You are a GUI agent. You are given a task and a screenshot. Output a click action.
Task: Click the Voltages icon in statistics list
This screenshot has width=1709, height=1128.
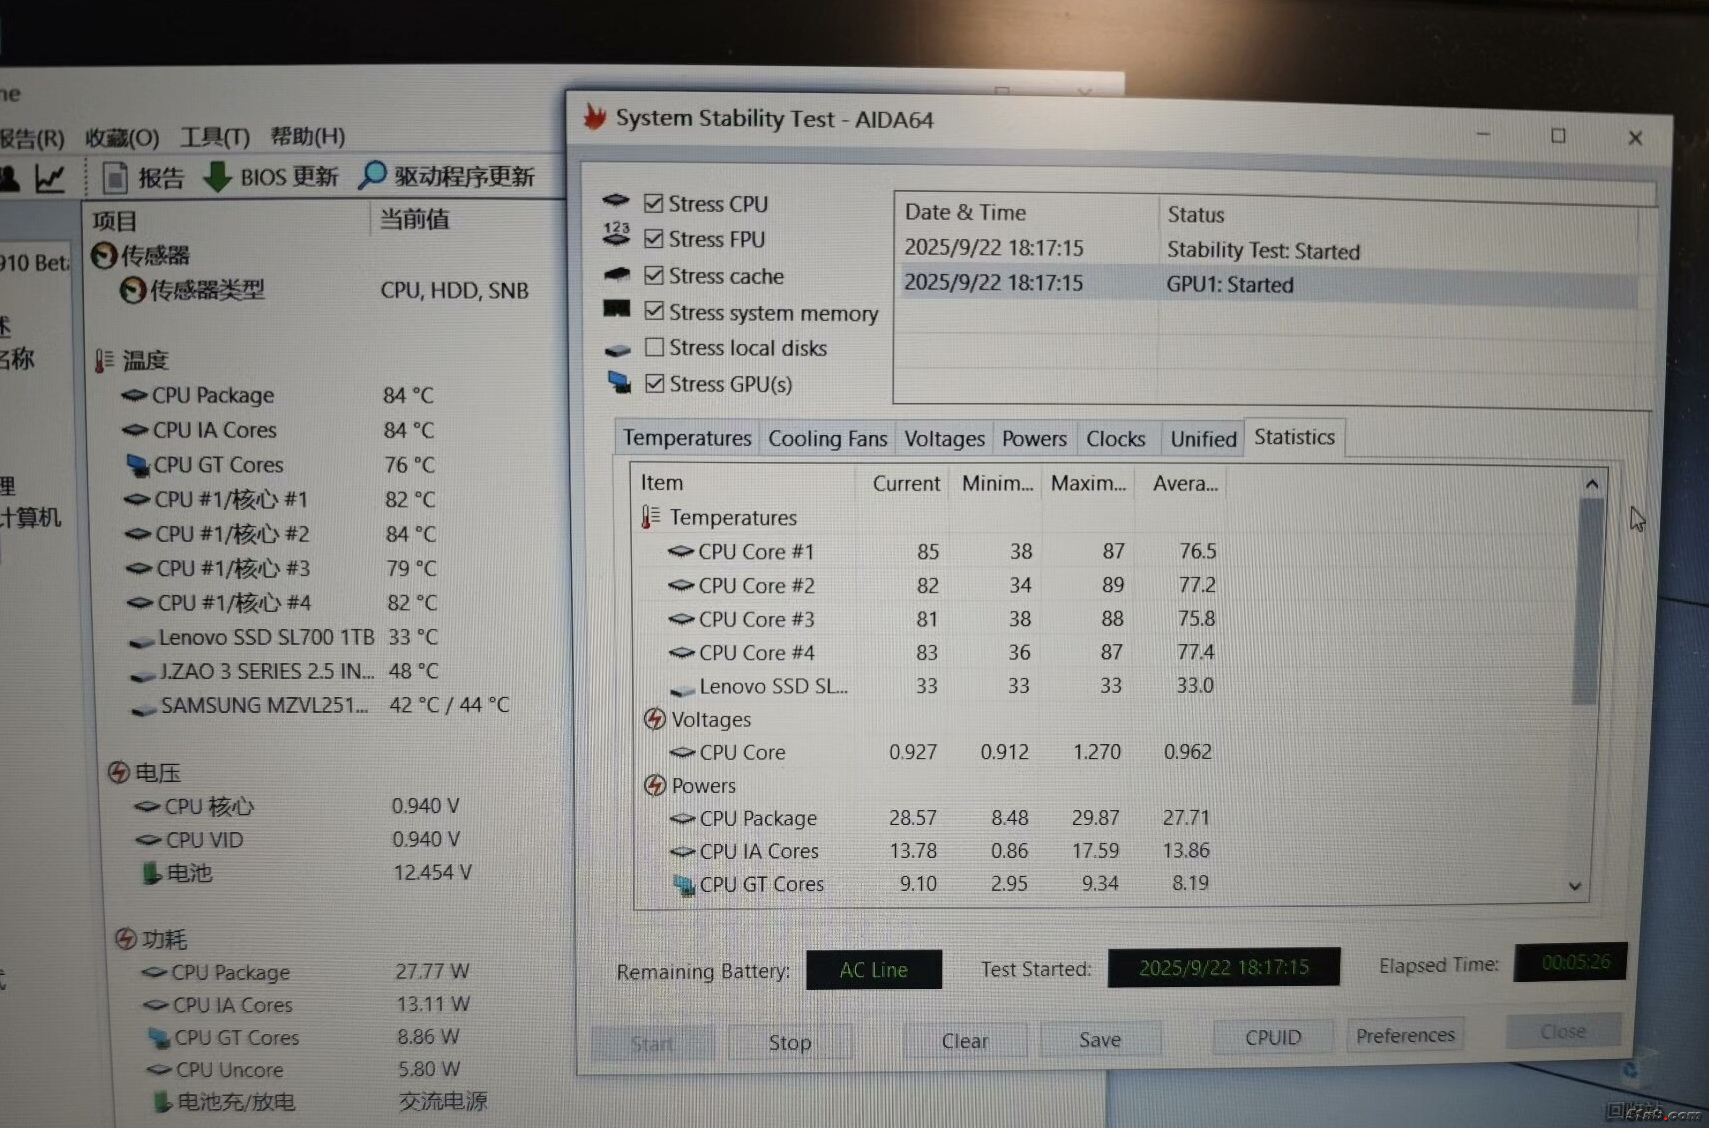click(x=654, y=719)
